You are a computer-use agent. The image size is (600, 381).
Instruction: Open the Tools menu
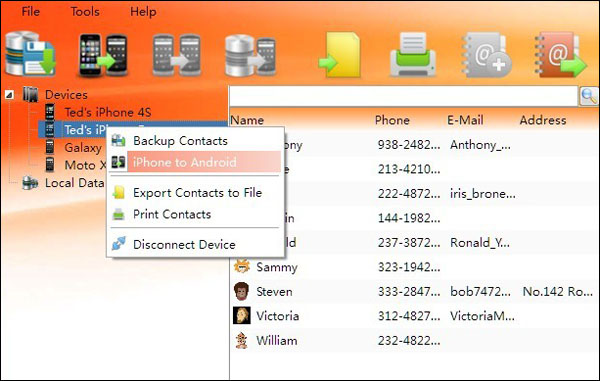pos(85,11)
